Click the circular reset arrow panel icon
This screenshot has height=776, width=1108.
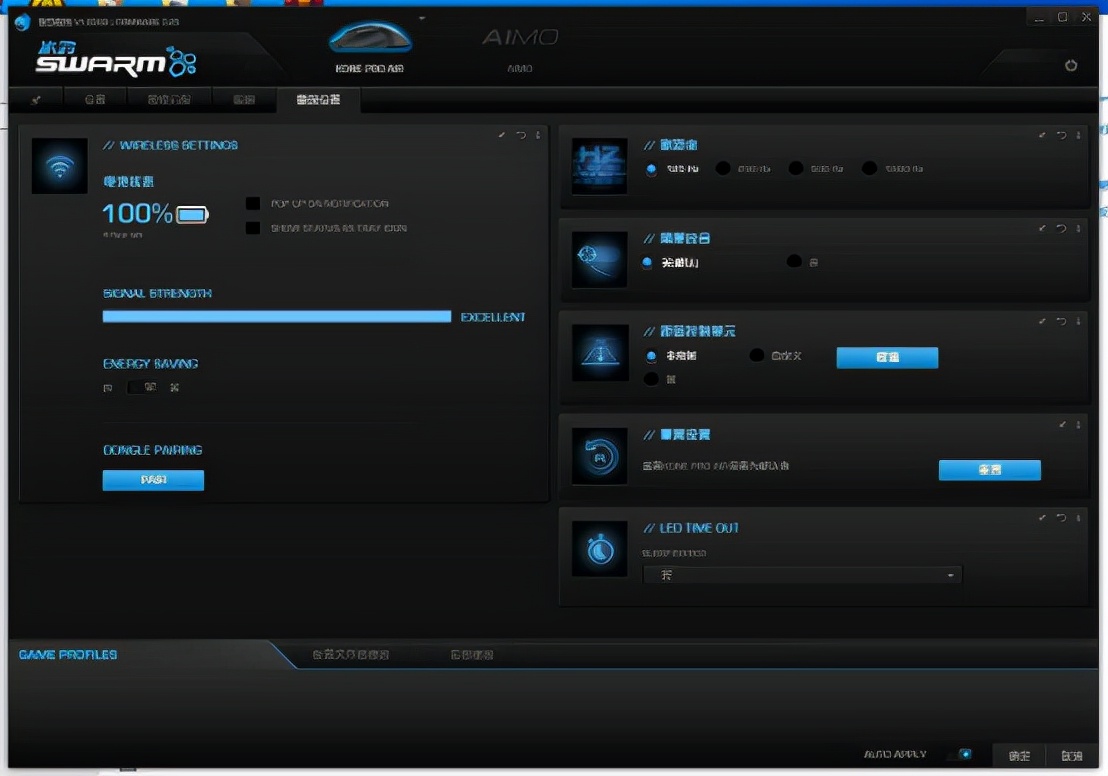coord(599,456)
